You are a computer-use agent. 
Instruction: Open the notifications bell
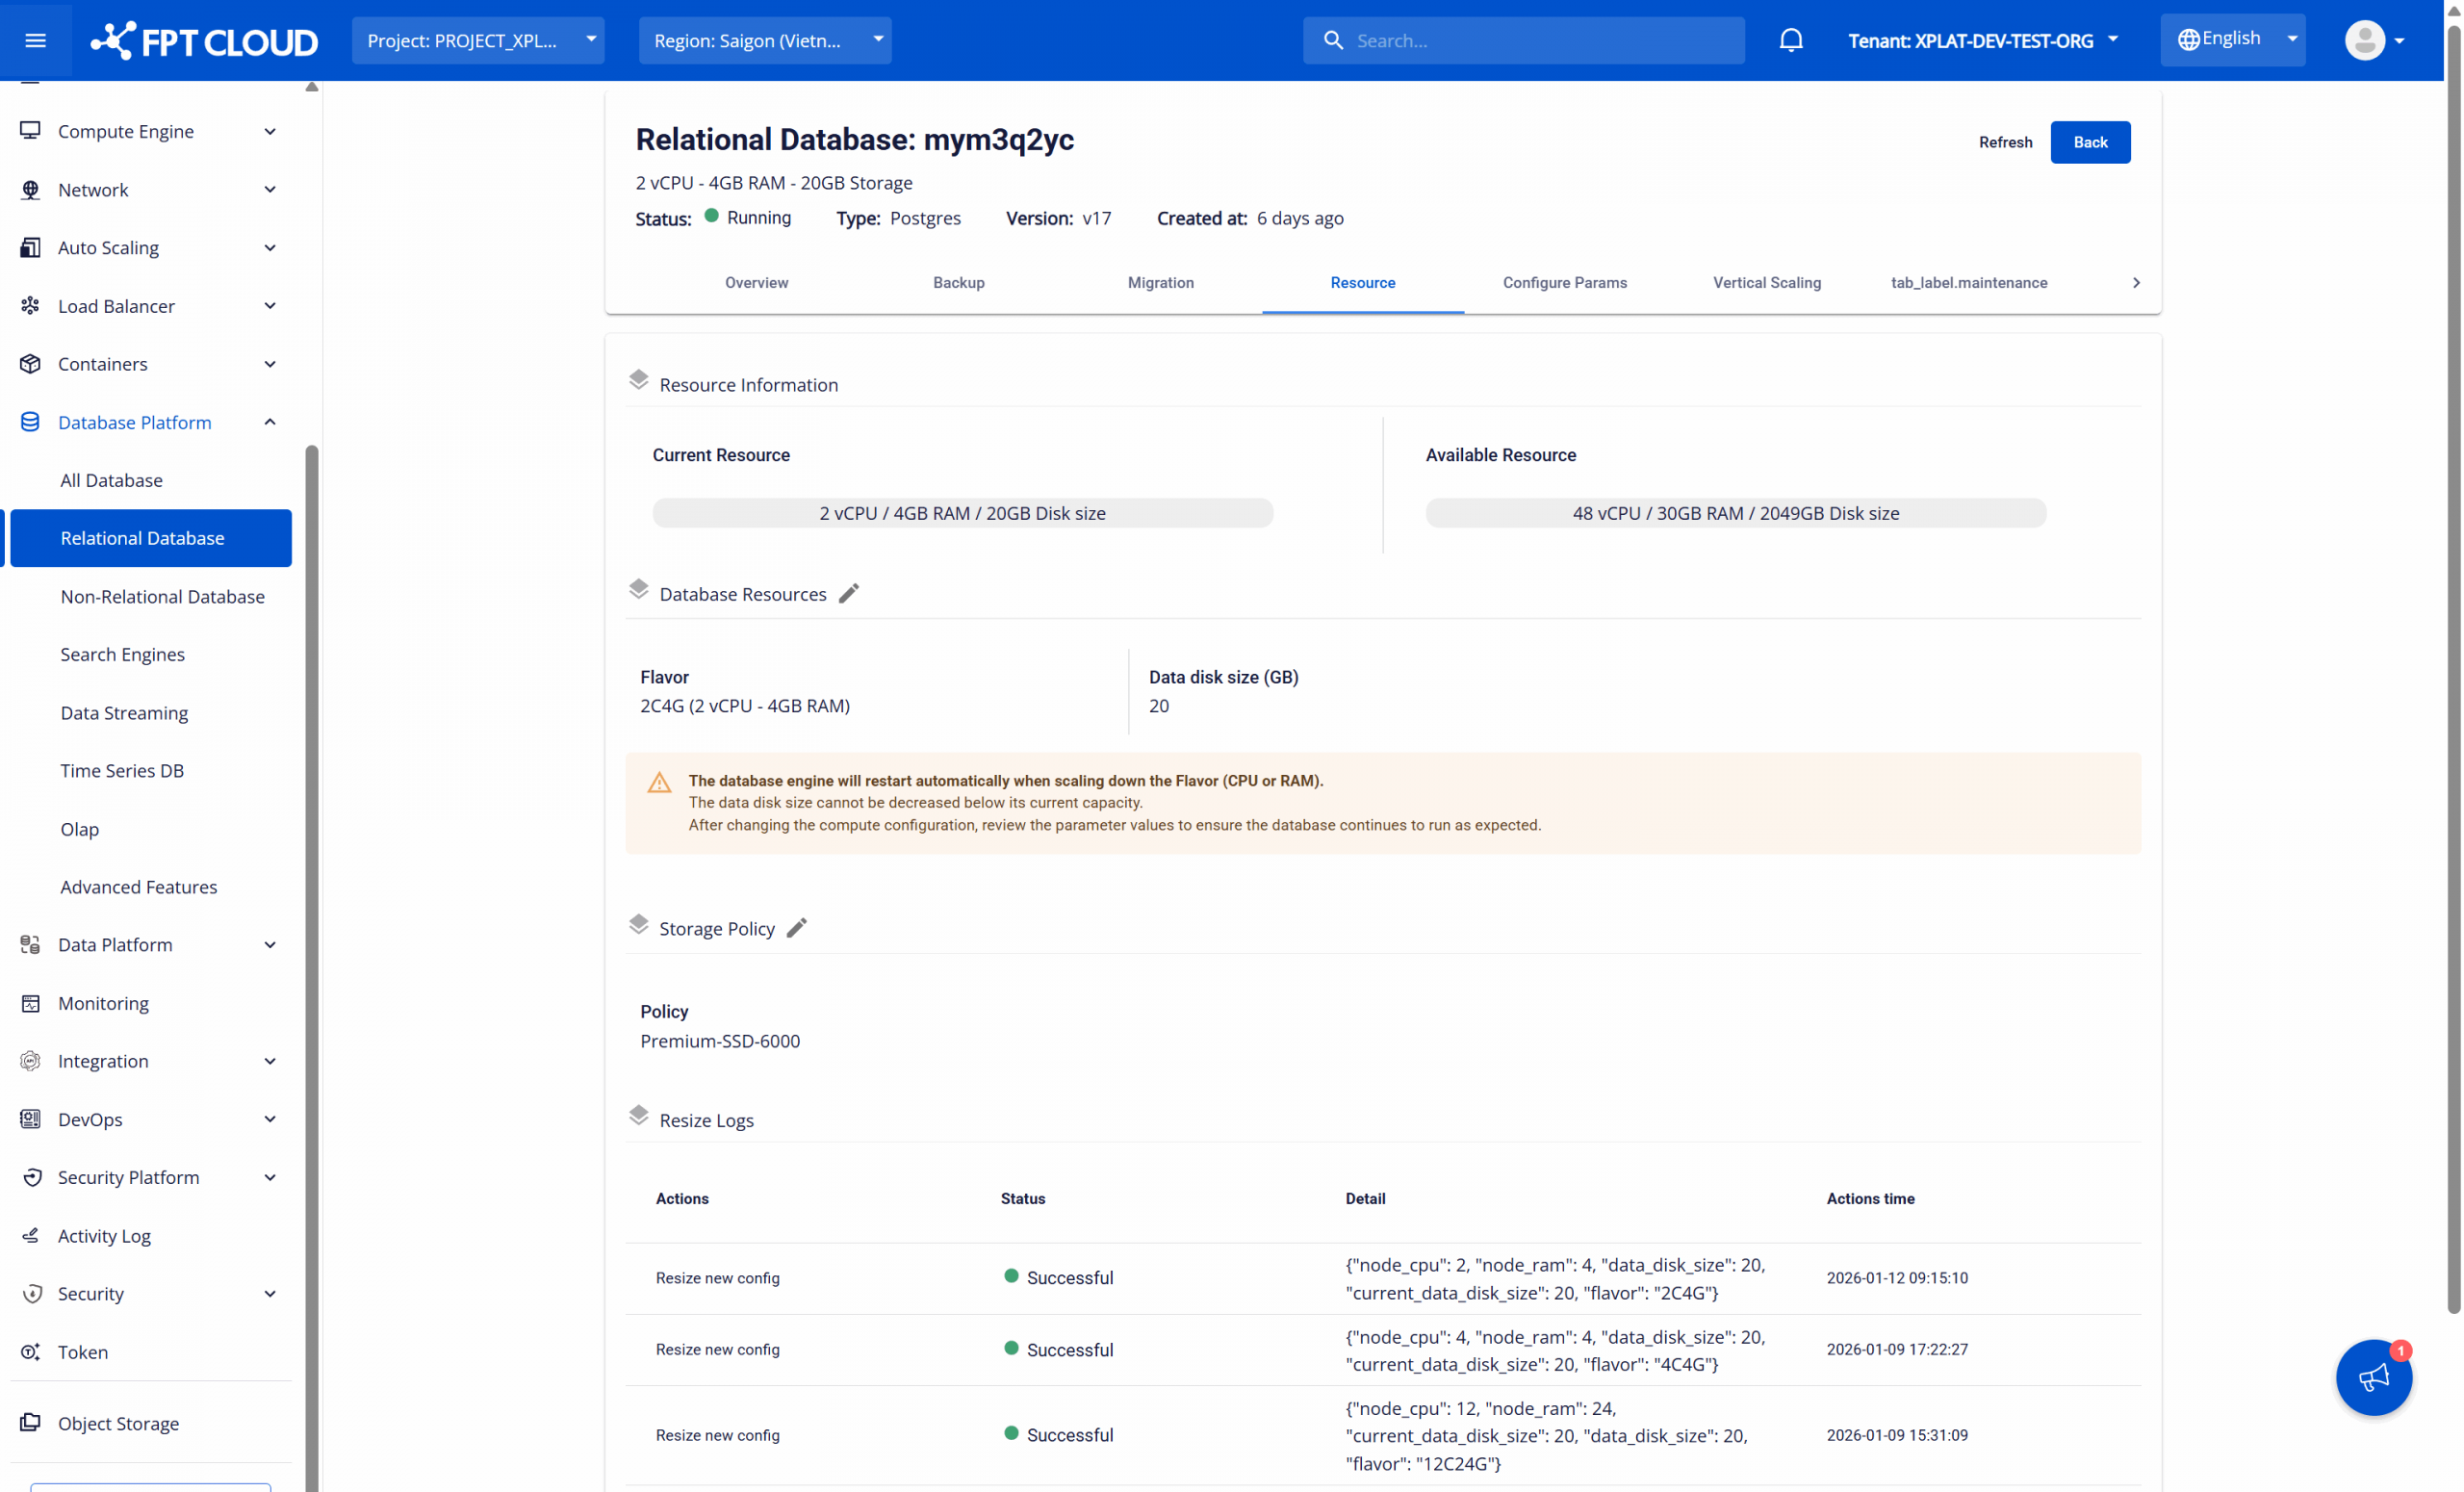point(1790,40)
